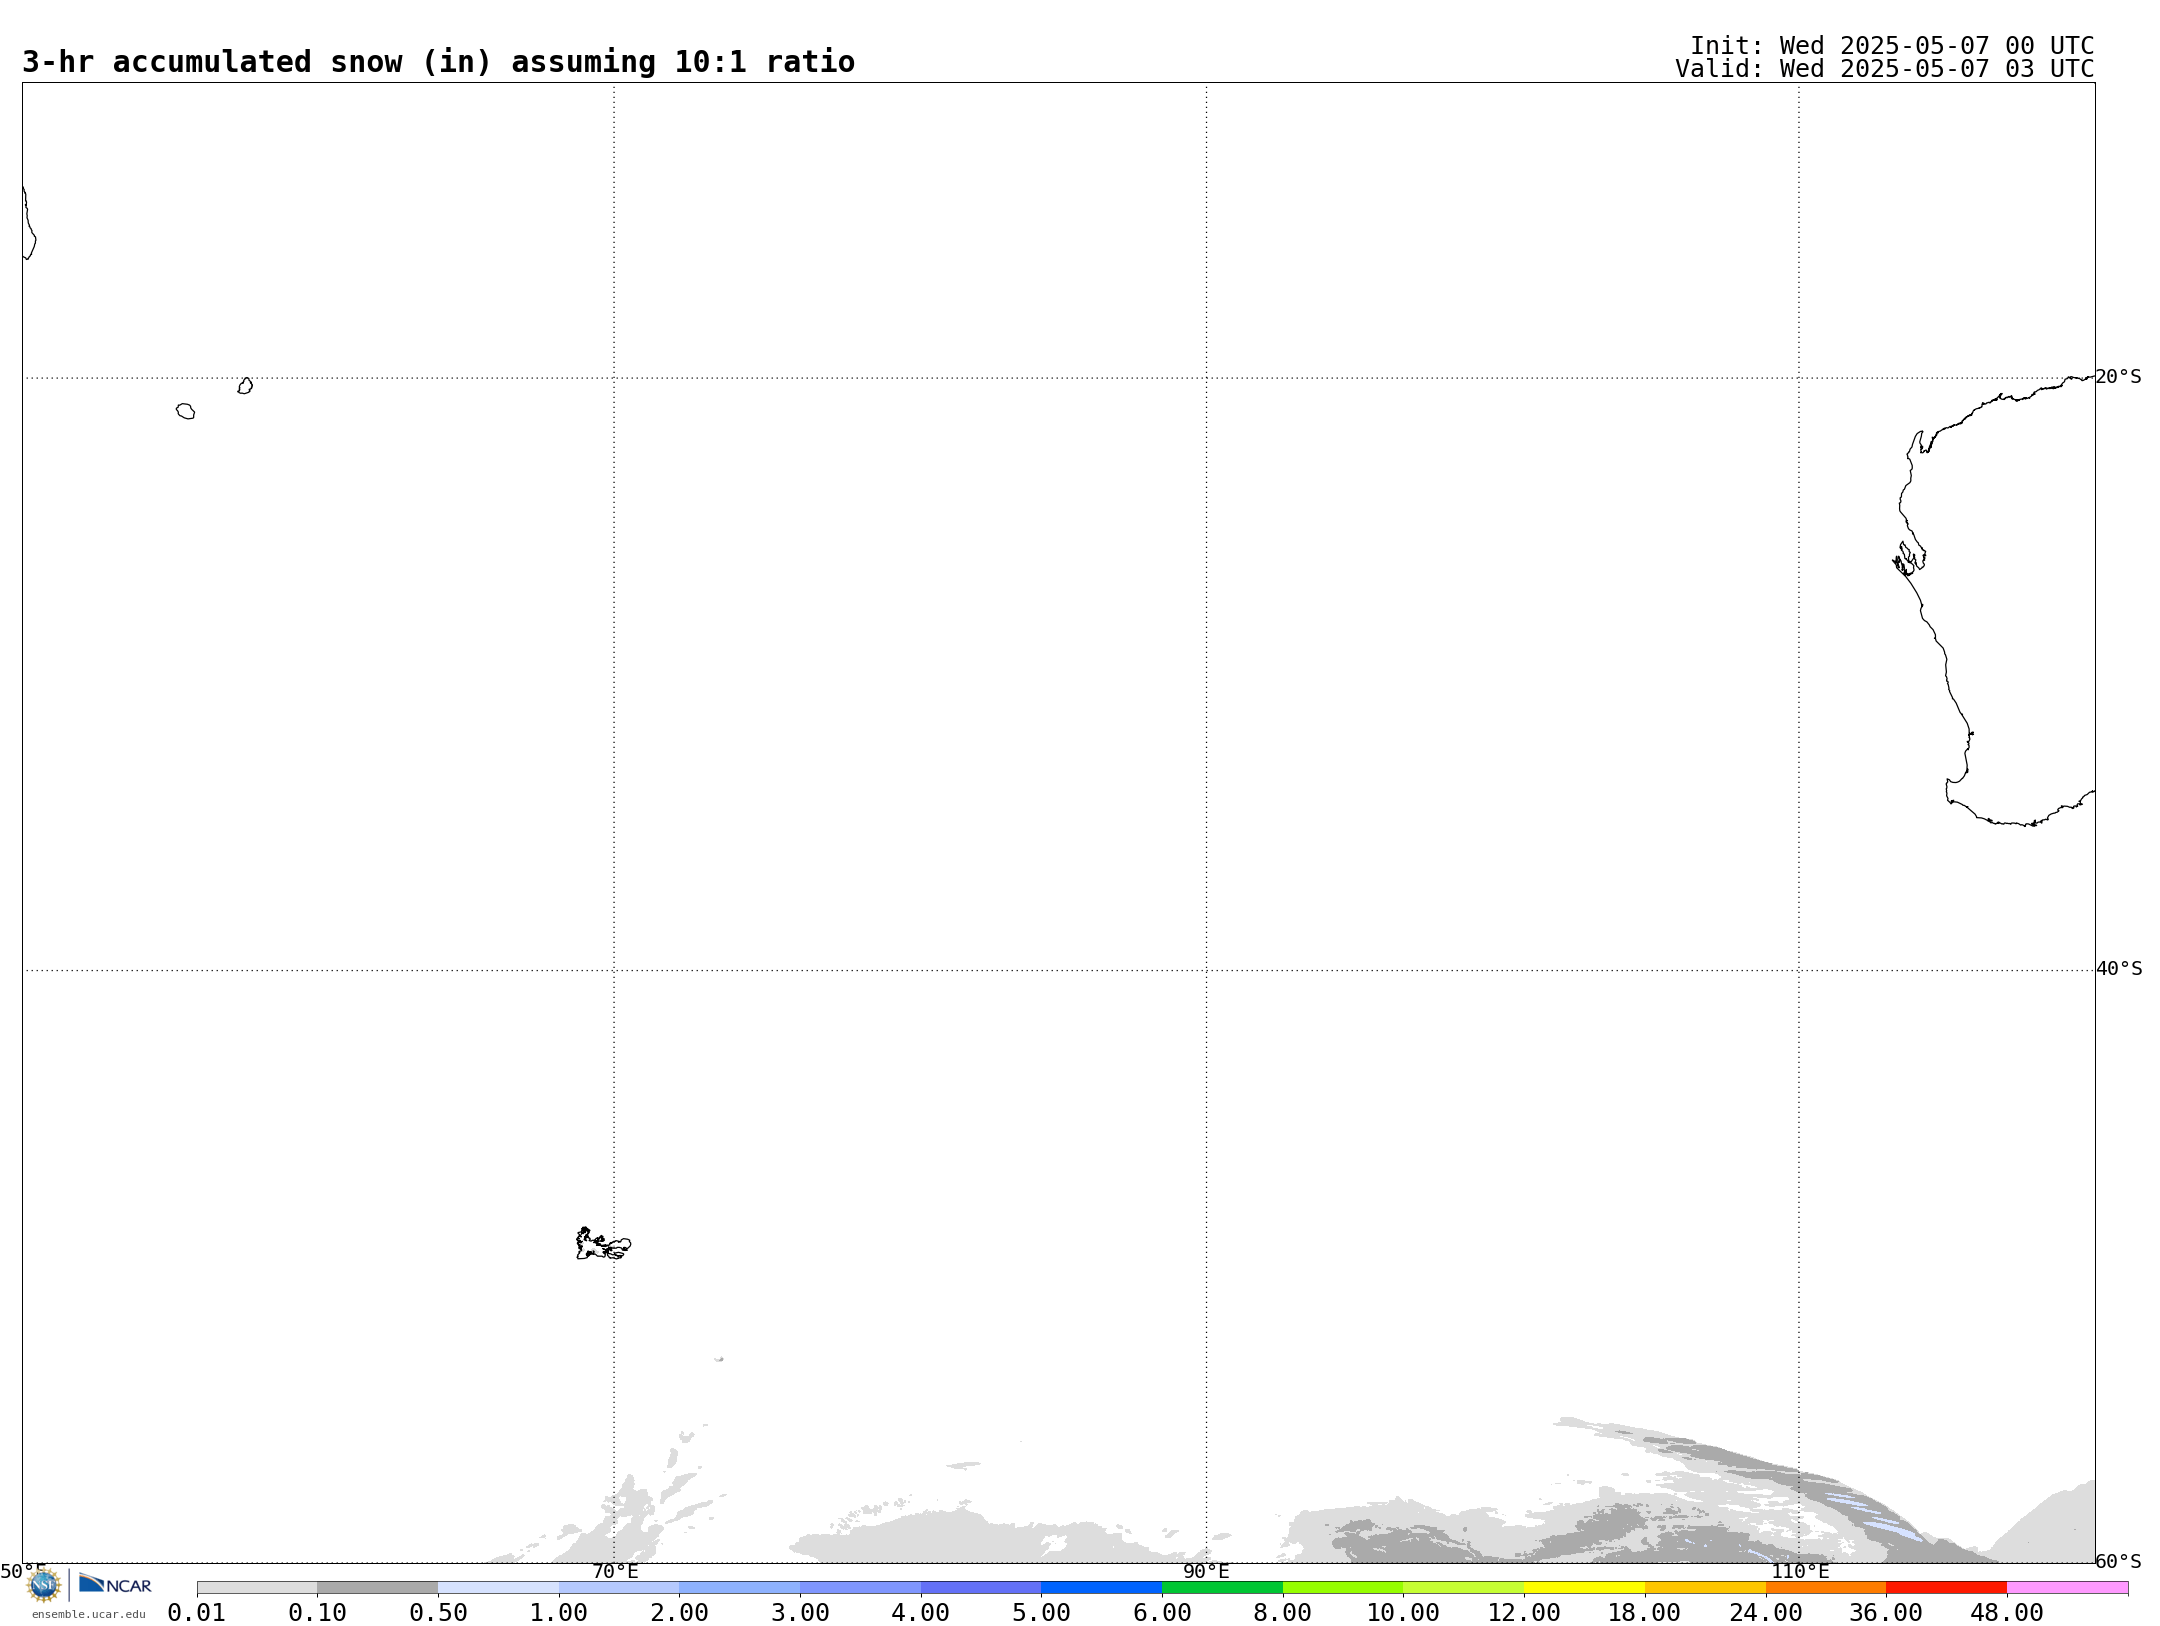The image size is (2160, 1626).
Task: Click the '36.00' colorbar value
Action: [x=1886, y=1613]
